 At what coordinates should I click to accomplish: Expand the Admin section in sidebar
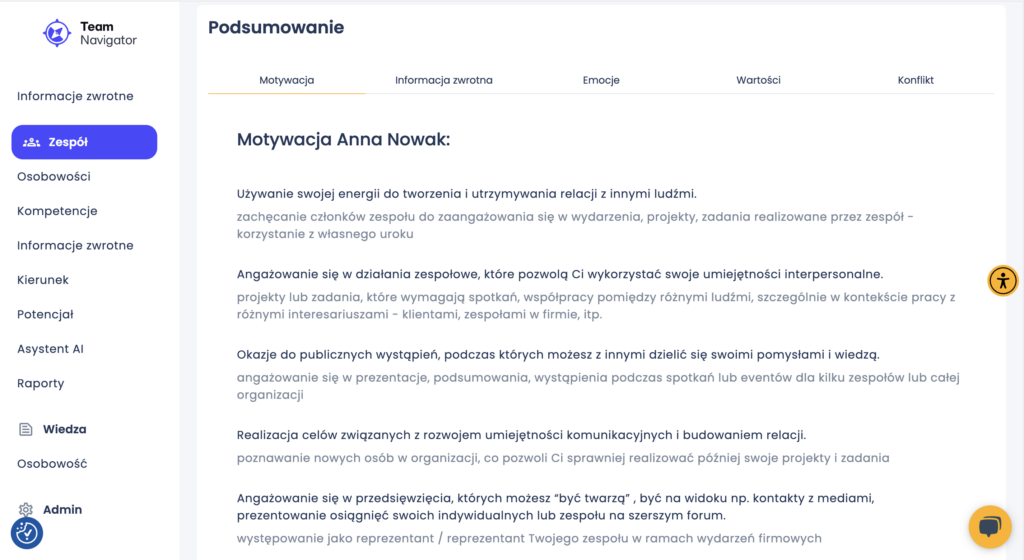point(62,510)
